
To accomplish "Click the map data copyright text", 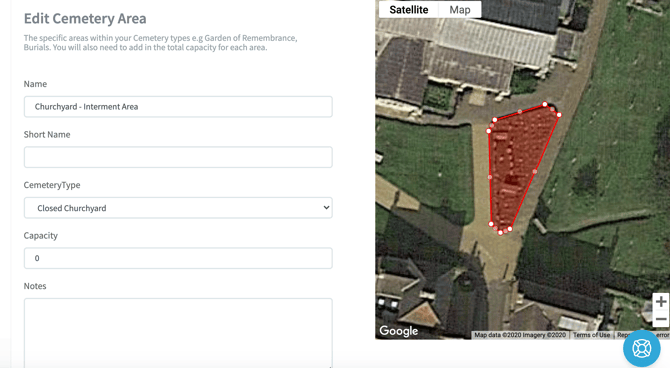I will (x=520, y=335).
